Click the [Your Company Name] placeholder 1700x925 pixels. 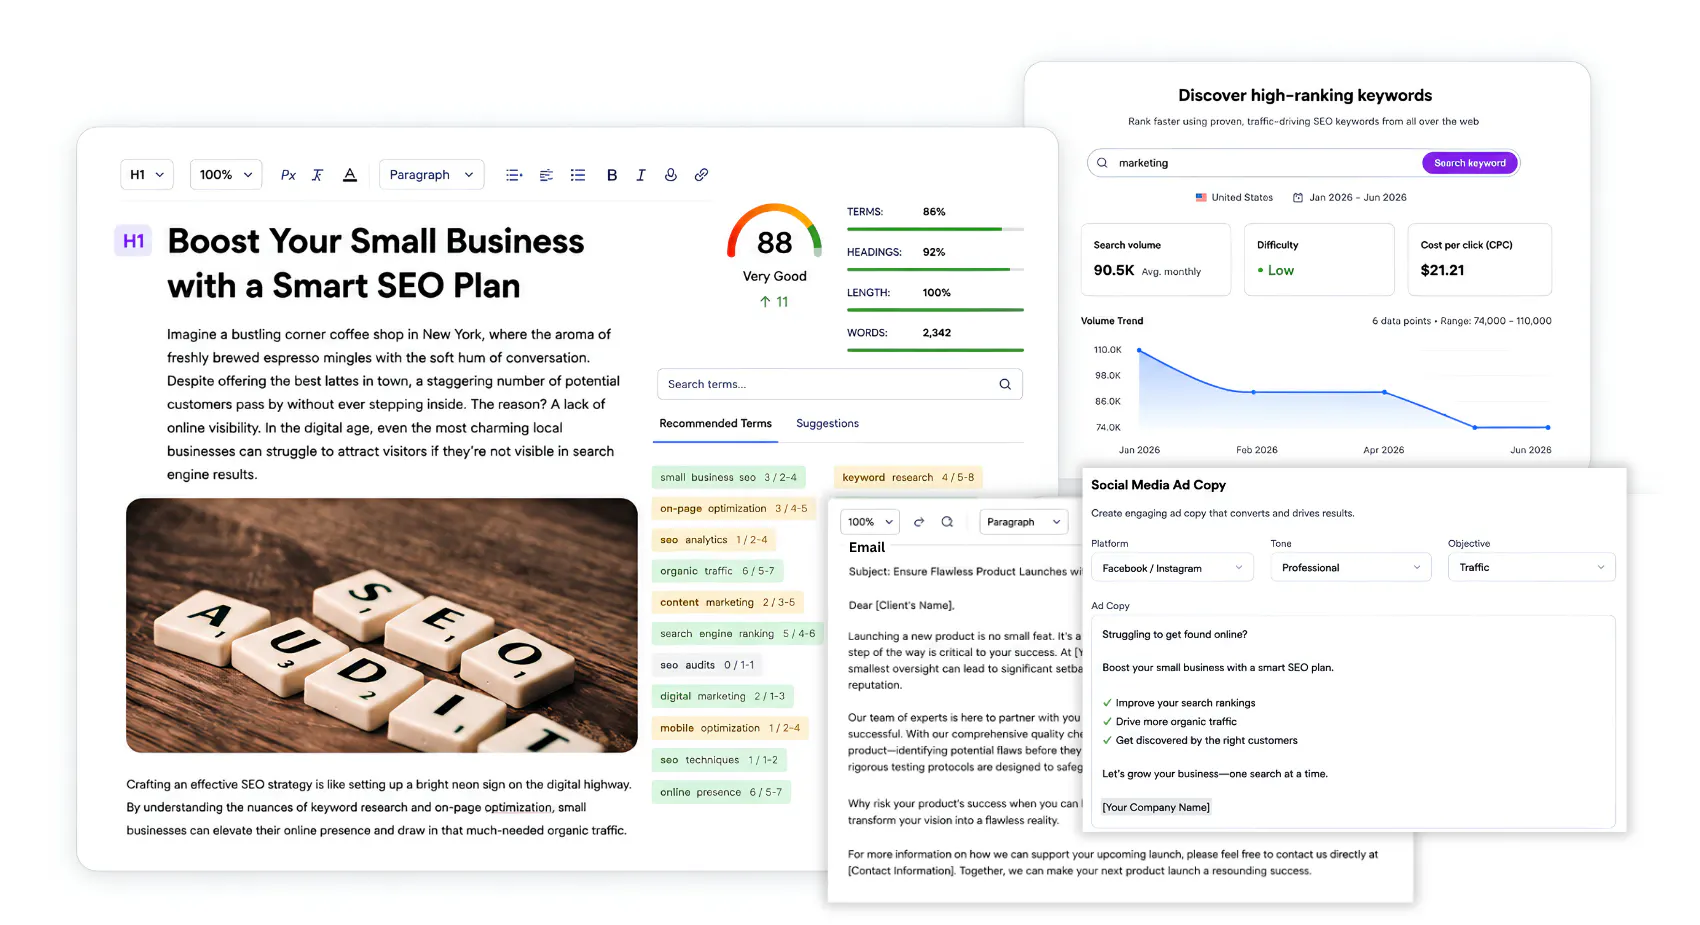pyautogui.click(x=1156, y=808)
